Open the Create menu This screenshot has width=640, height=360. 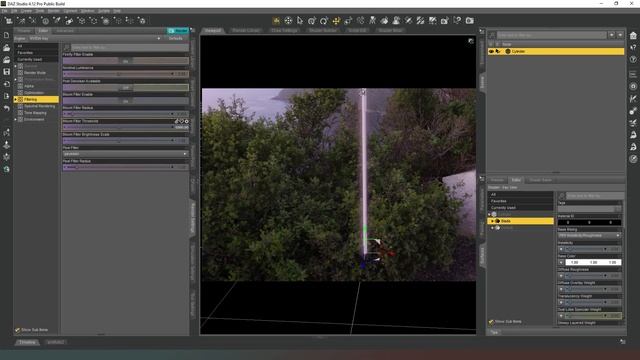pos(26,11)
